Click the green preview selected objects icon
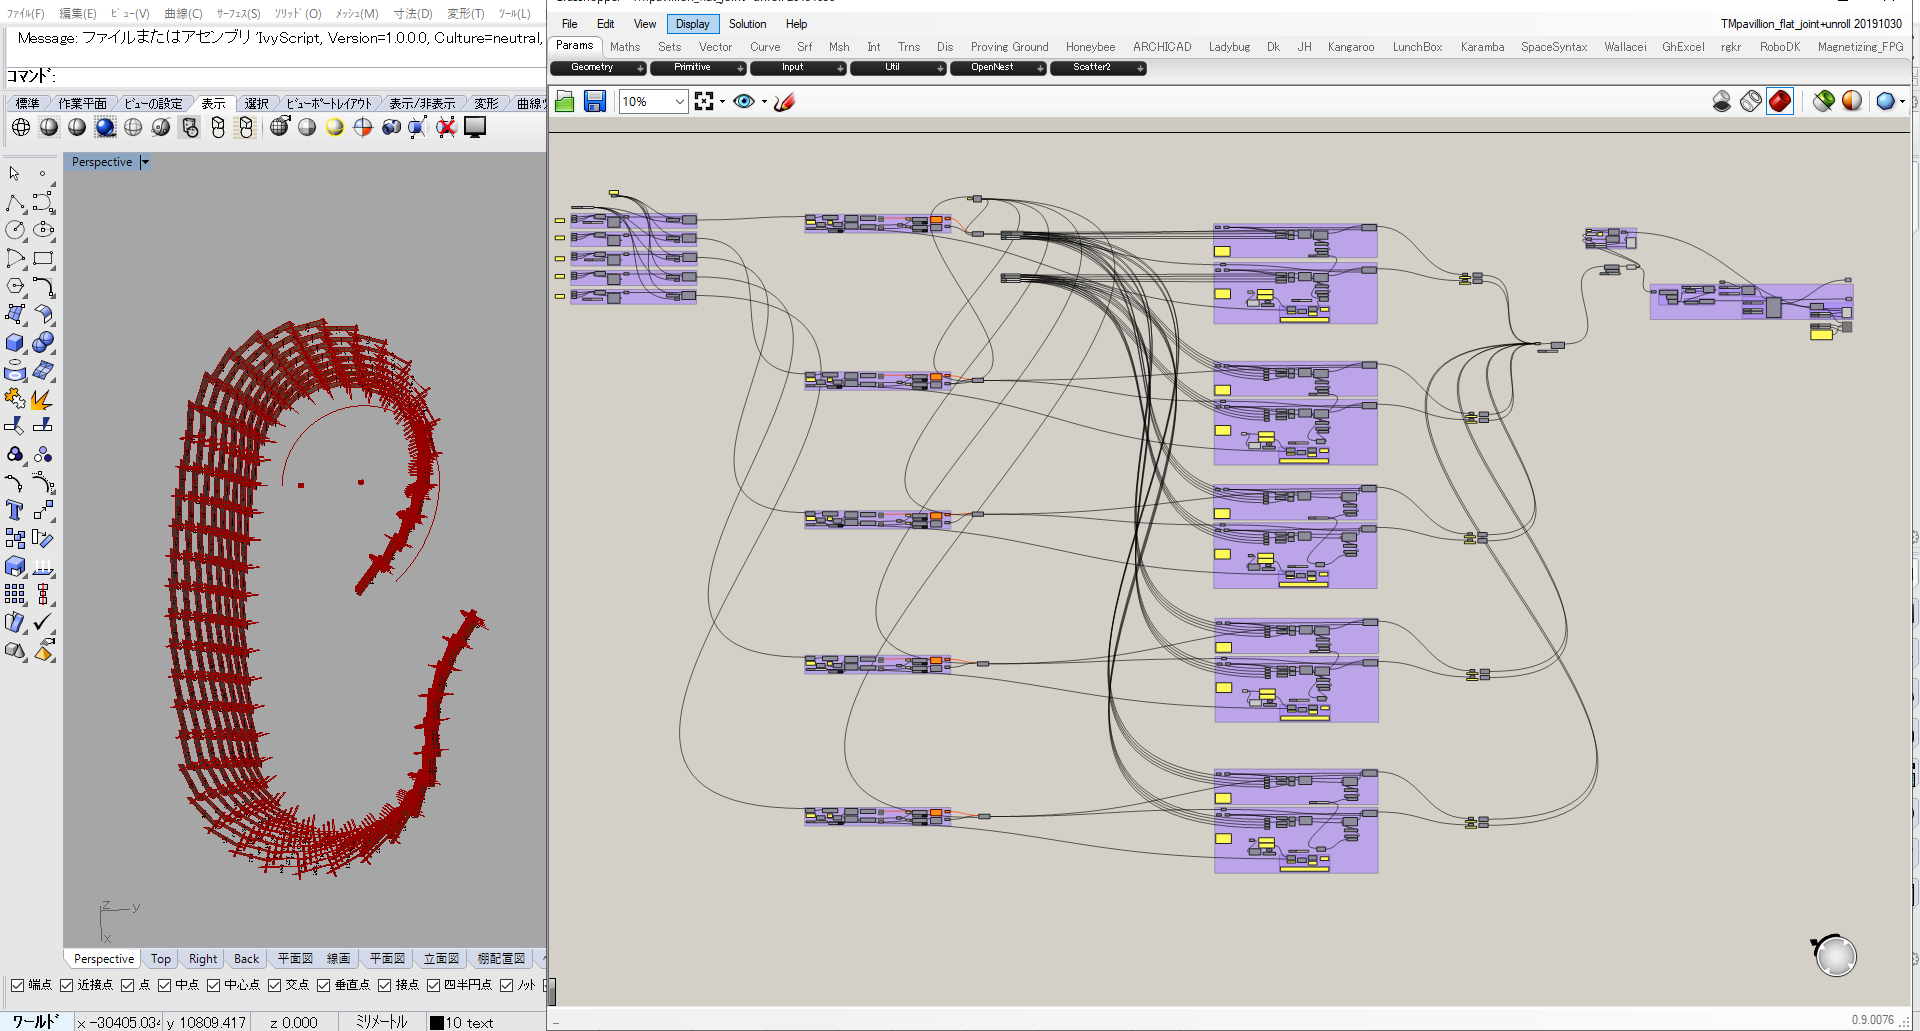1920x1031 pixels. 1824,101
